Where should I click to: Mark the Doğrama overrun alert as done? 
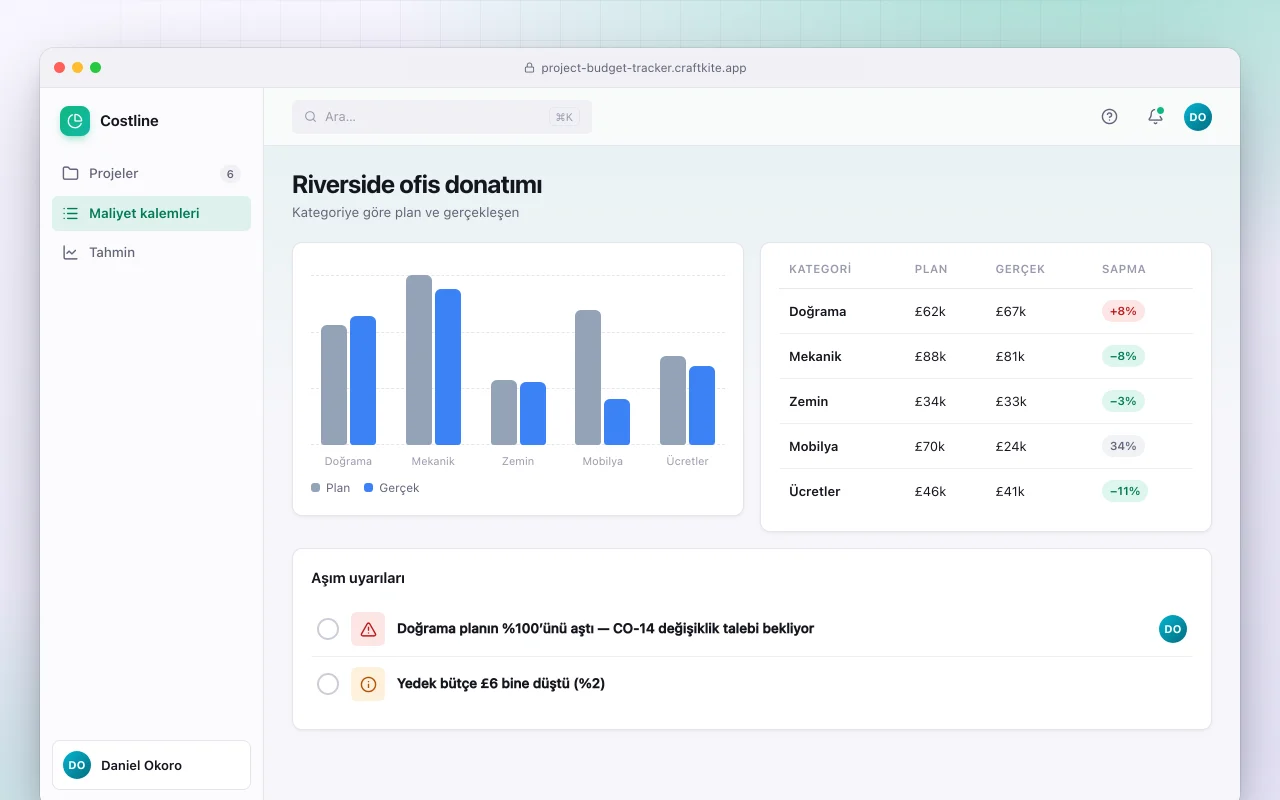(328, 629)
